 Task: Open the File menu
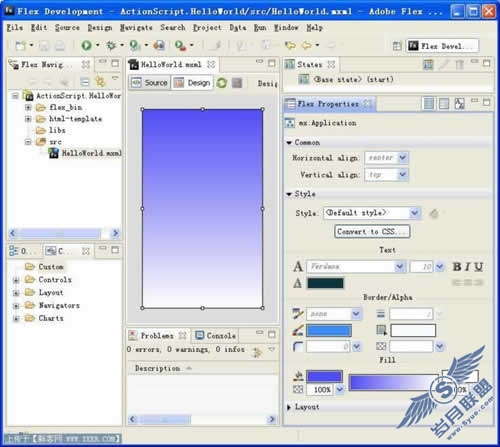(15, 28)
